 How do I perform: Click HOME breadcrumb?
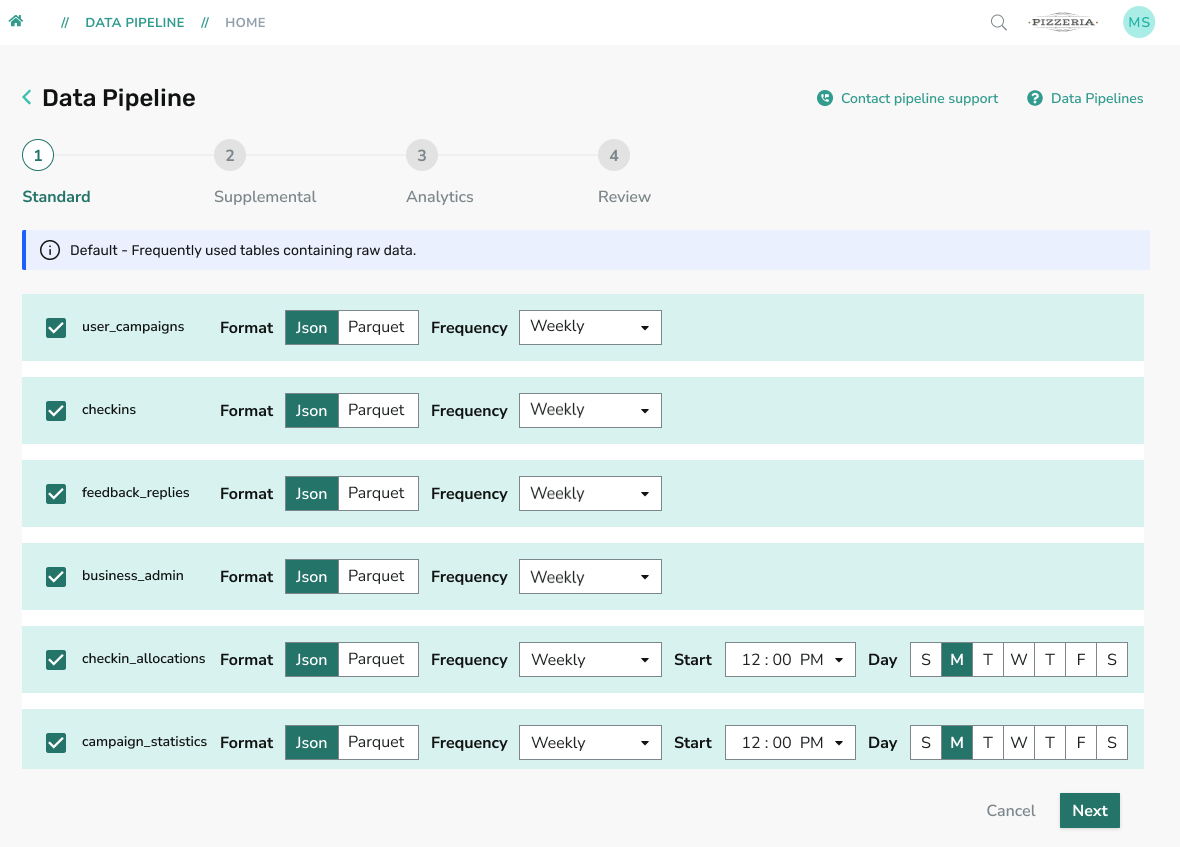coord(245,23)
